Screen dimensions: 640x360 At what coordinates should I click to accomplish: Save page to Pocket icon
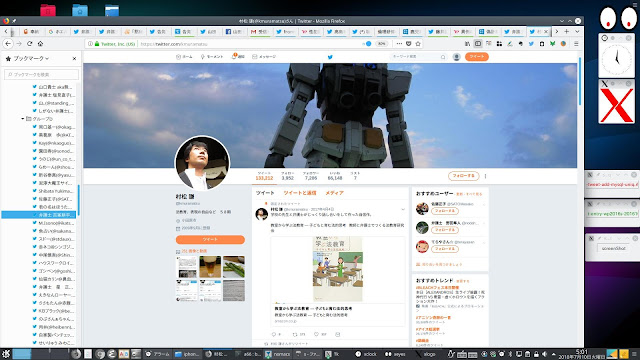pyautogui.click(x=409, y=44)
